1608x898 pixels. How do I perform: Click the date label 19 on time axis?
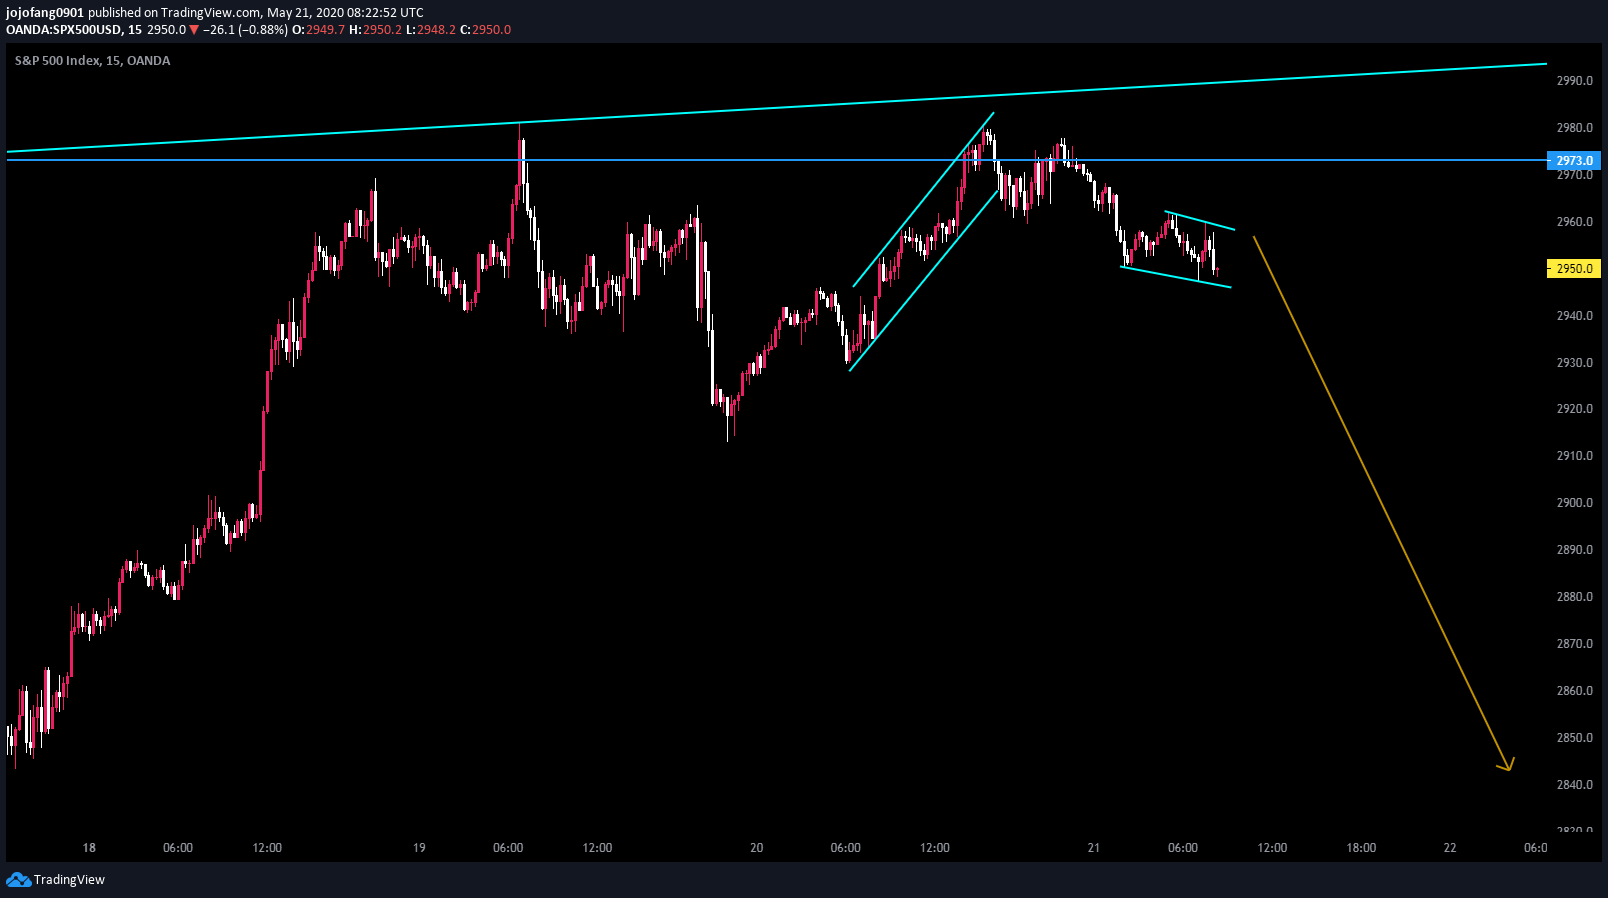tap(419, 848)
